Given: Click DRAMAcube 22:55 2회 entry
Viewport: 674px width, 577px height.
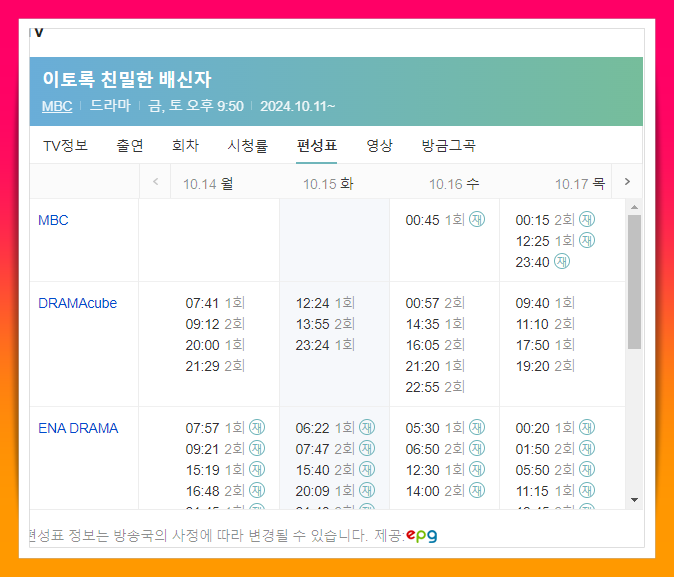Looking at the screenshot, I should click(435, 387).
